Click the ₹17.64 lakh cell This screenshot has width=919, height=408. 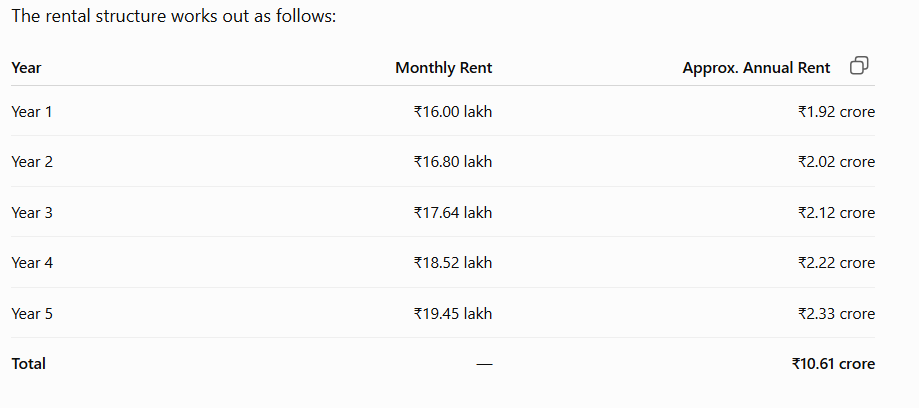(452, 212)
